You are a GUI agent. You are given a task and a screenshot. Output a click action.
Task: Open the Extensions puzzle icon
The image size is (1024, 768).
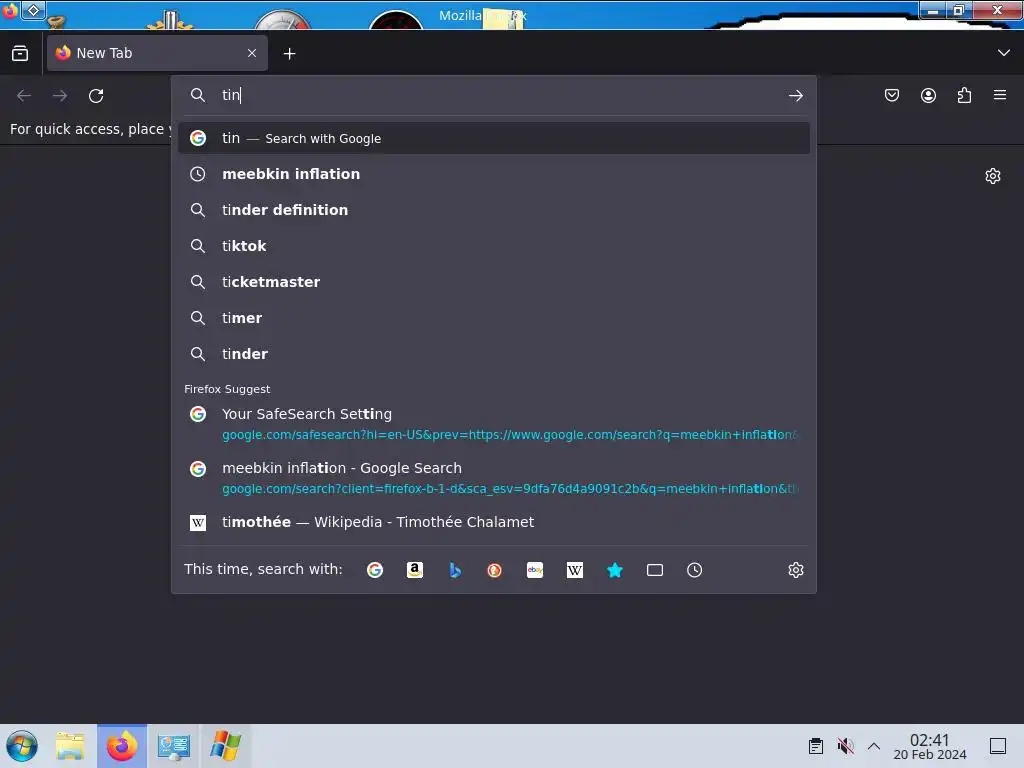point(964,95)
